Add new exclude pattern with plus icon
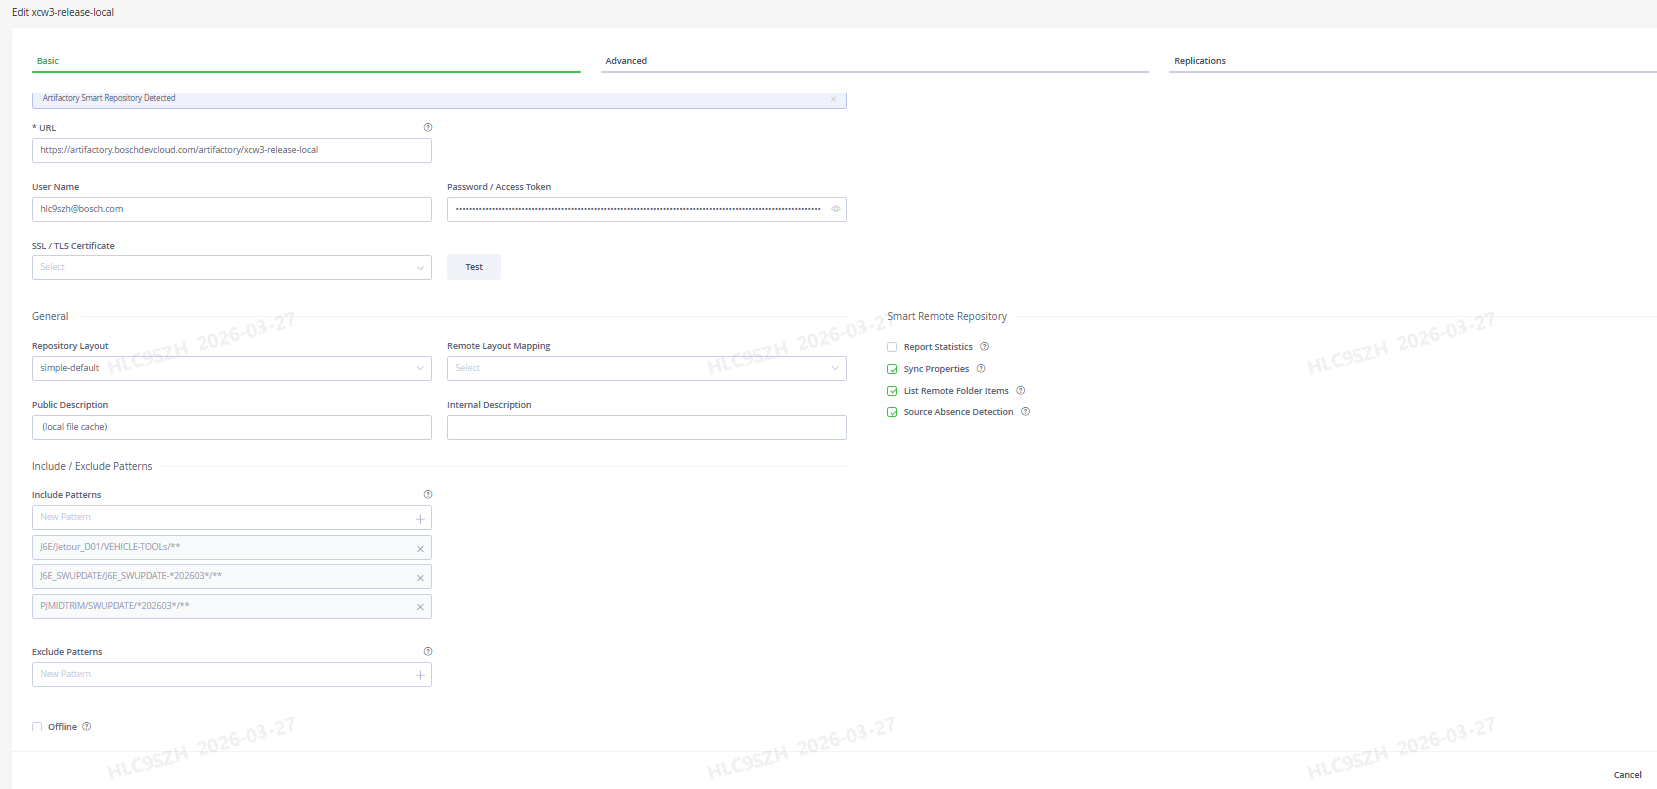Image resolution: width=1657 pixels, height=789 pixels. click(x=420, y=675)
